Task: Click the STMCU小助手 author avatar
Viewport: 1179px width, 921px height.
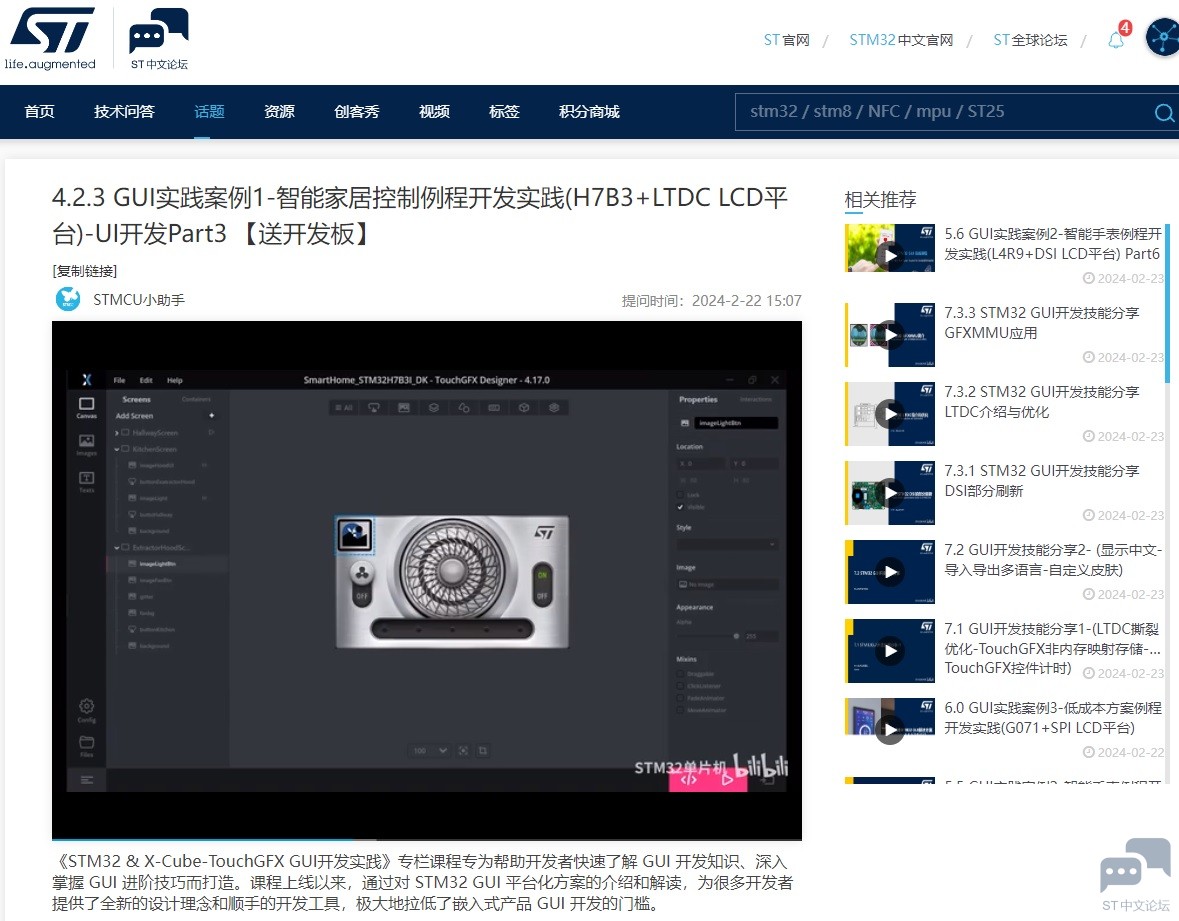Action: point(68,299)
